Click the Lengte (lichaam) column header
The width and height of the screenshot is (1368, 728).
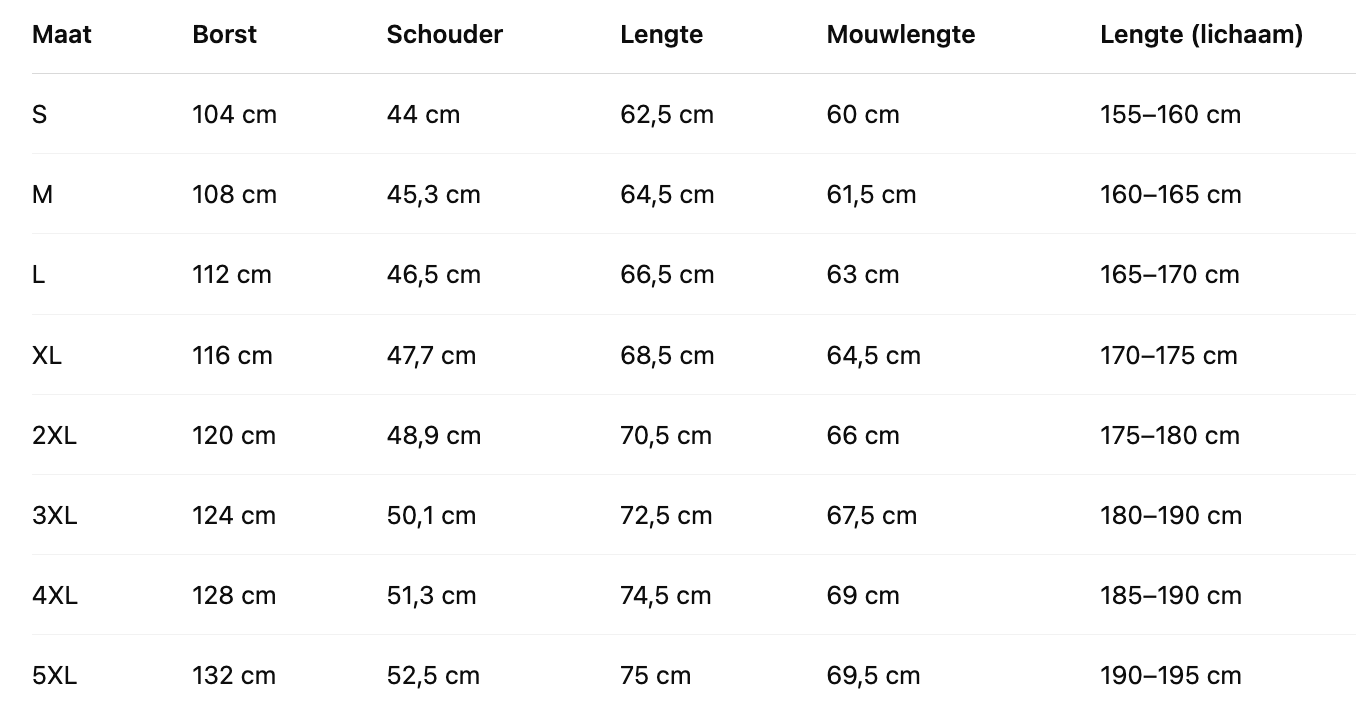(x=1201, y=34)
